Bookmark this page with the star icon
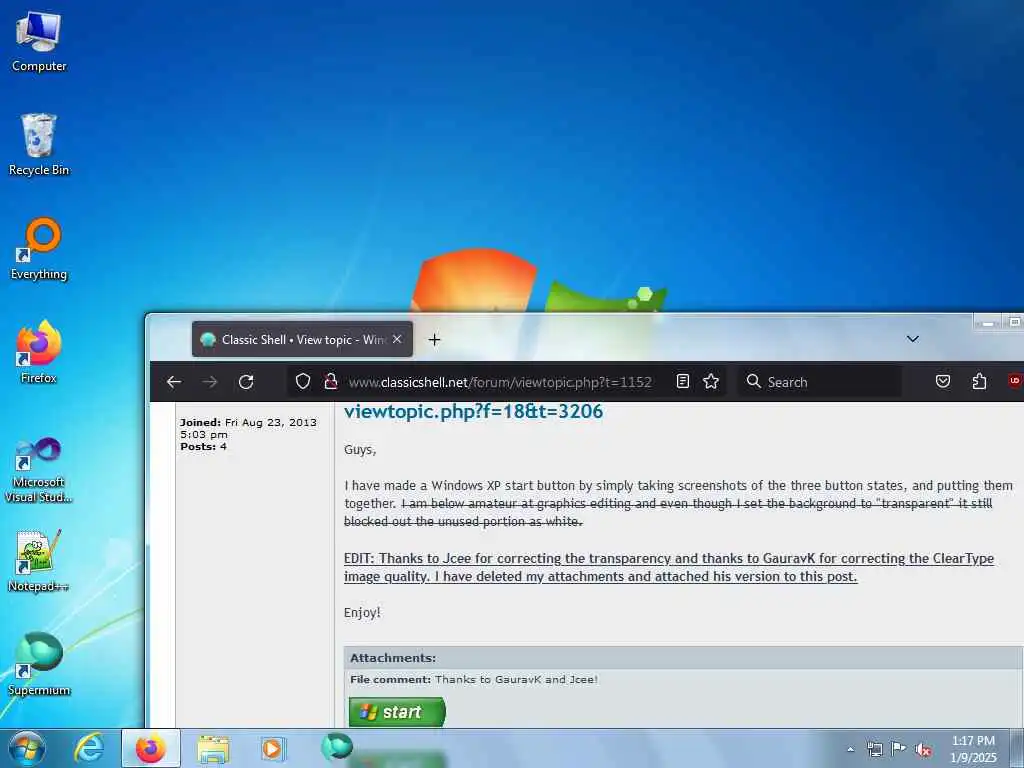 point(711,381)
